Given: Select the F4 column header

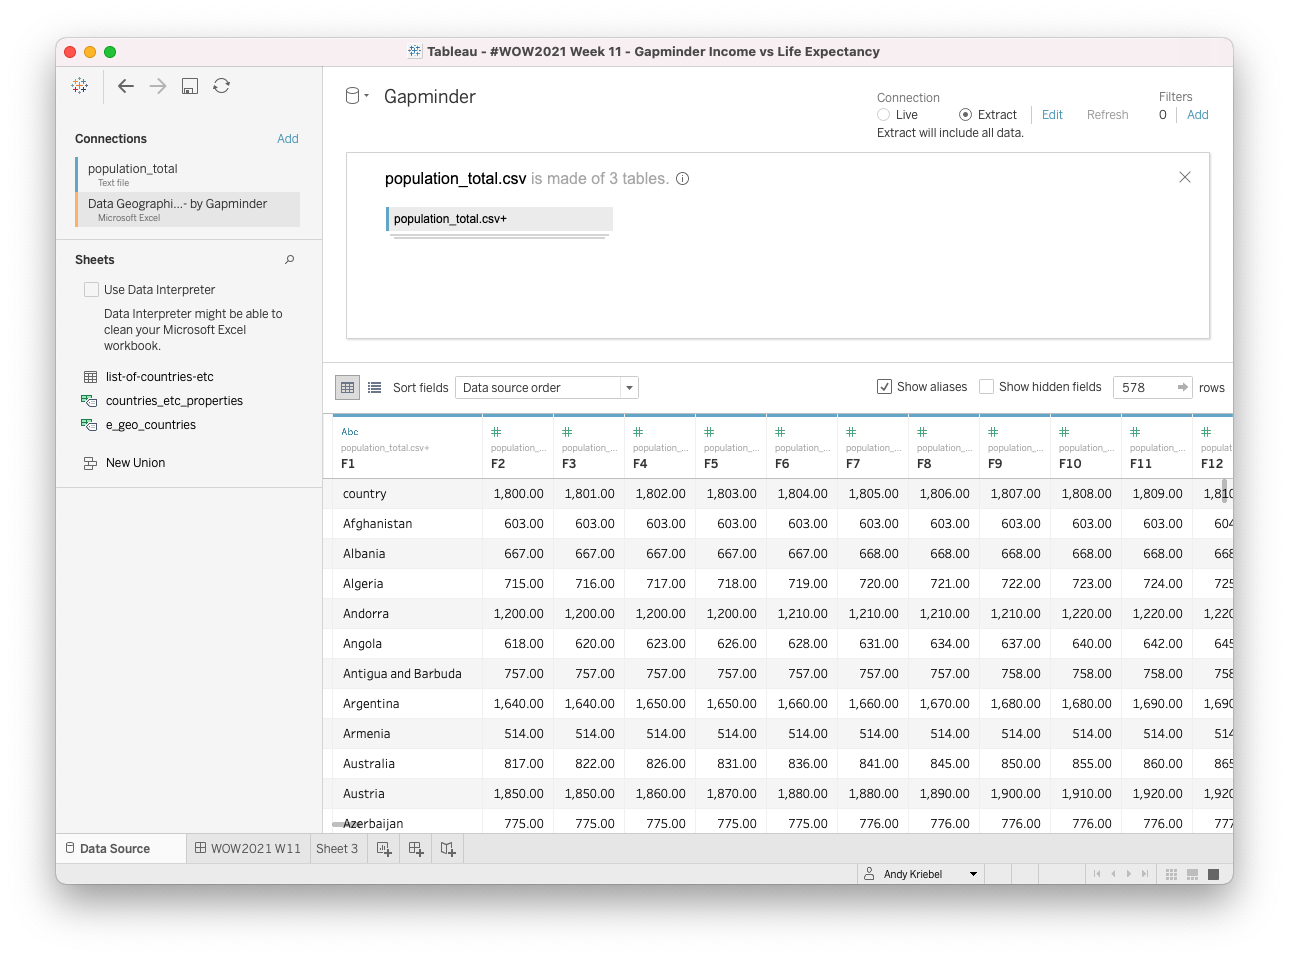Looking at the screenshot, I should 660,448.
